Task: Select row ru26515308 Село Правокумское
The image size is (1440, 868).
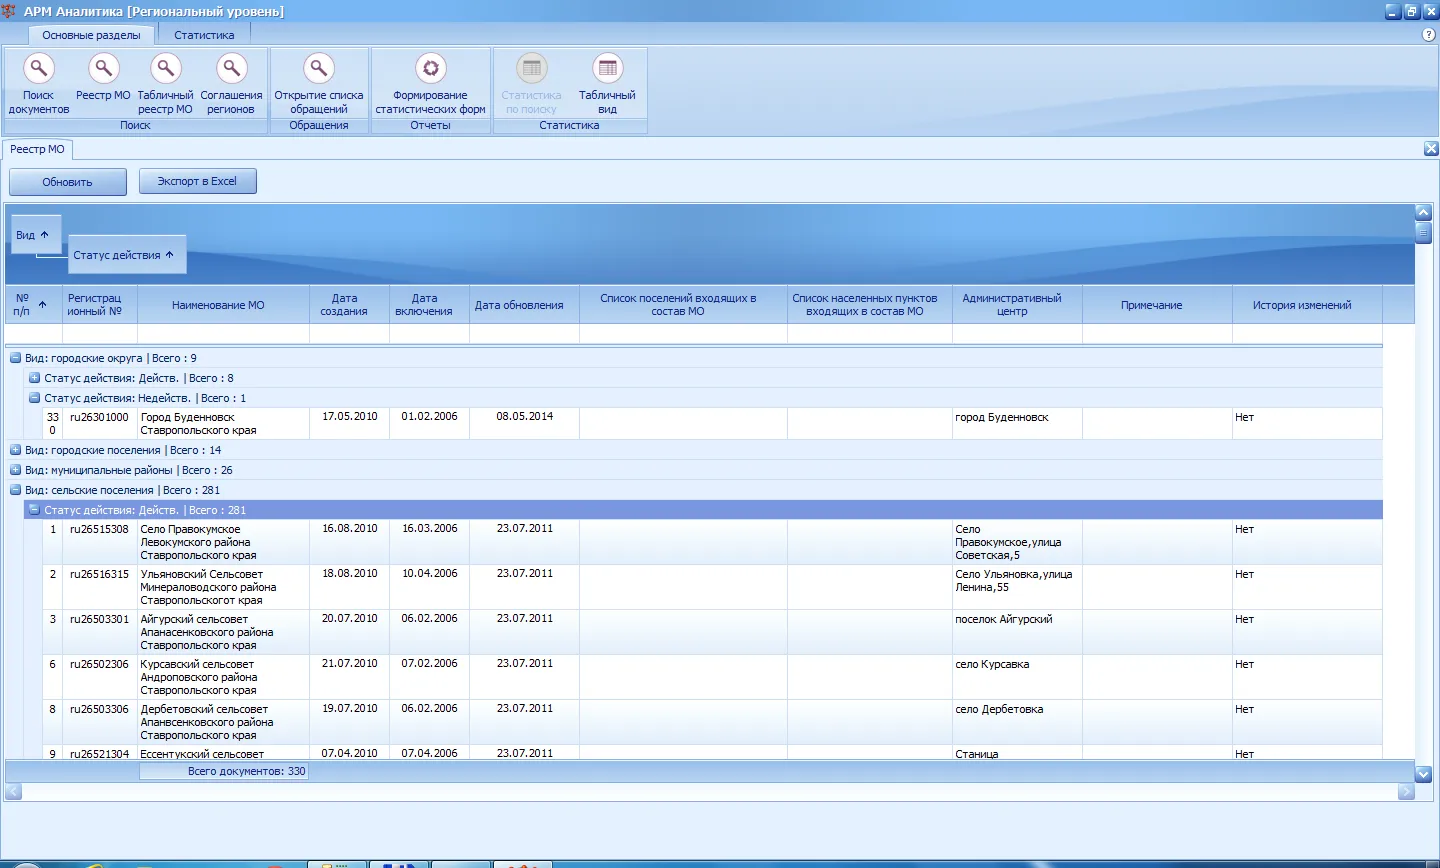Action: pos(712,542)
